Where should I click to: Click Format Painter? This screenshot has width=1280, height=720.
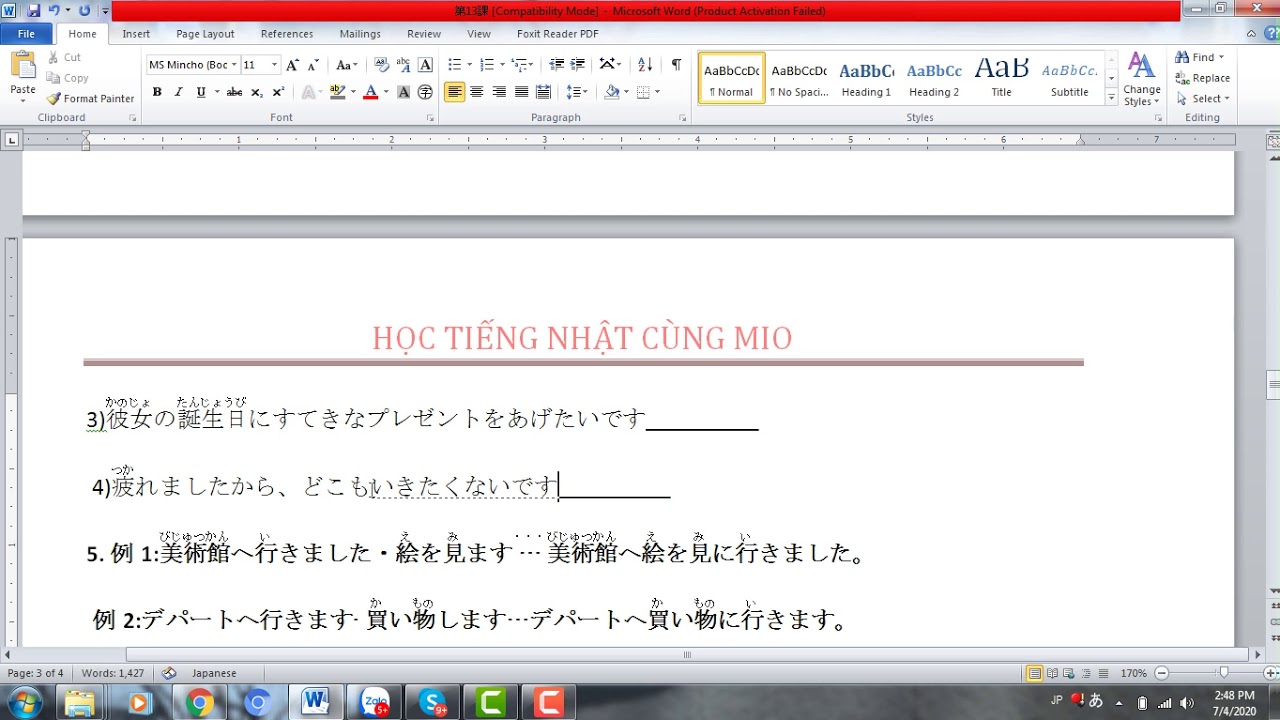click(91, 98)
